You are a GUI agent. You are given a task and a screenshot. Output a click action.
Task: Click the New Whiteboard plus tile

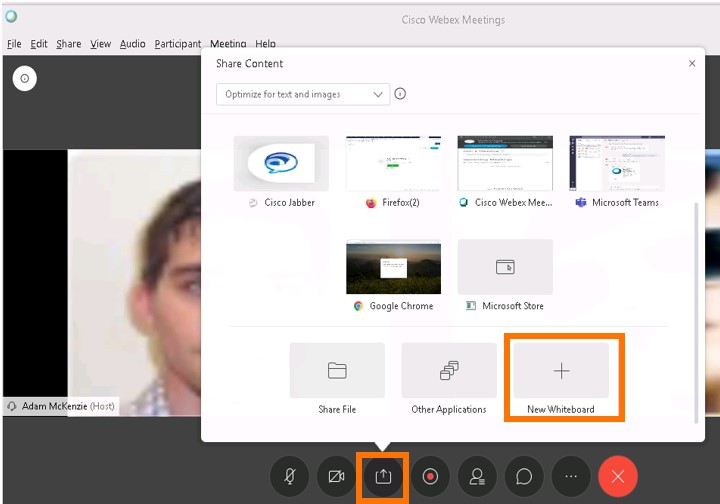click(x=561, y=370)
